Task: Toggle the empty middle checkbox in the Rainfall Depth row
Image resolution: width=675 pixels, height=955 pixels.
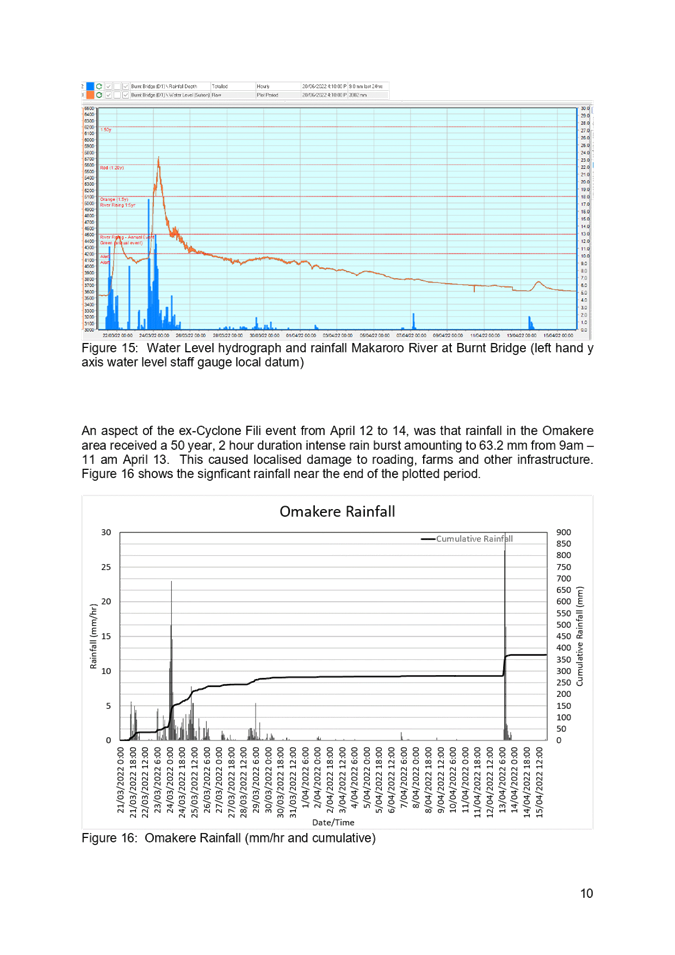Action: pyautogui.click(x=117, y=86)
